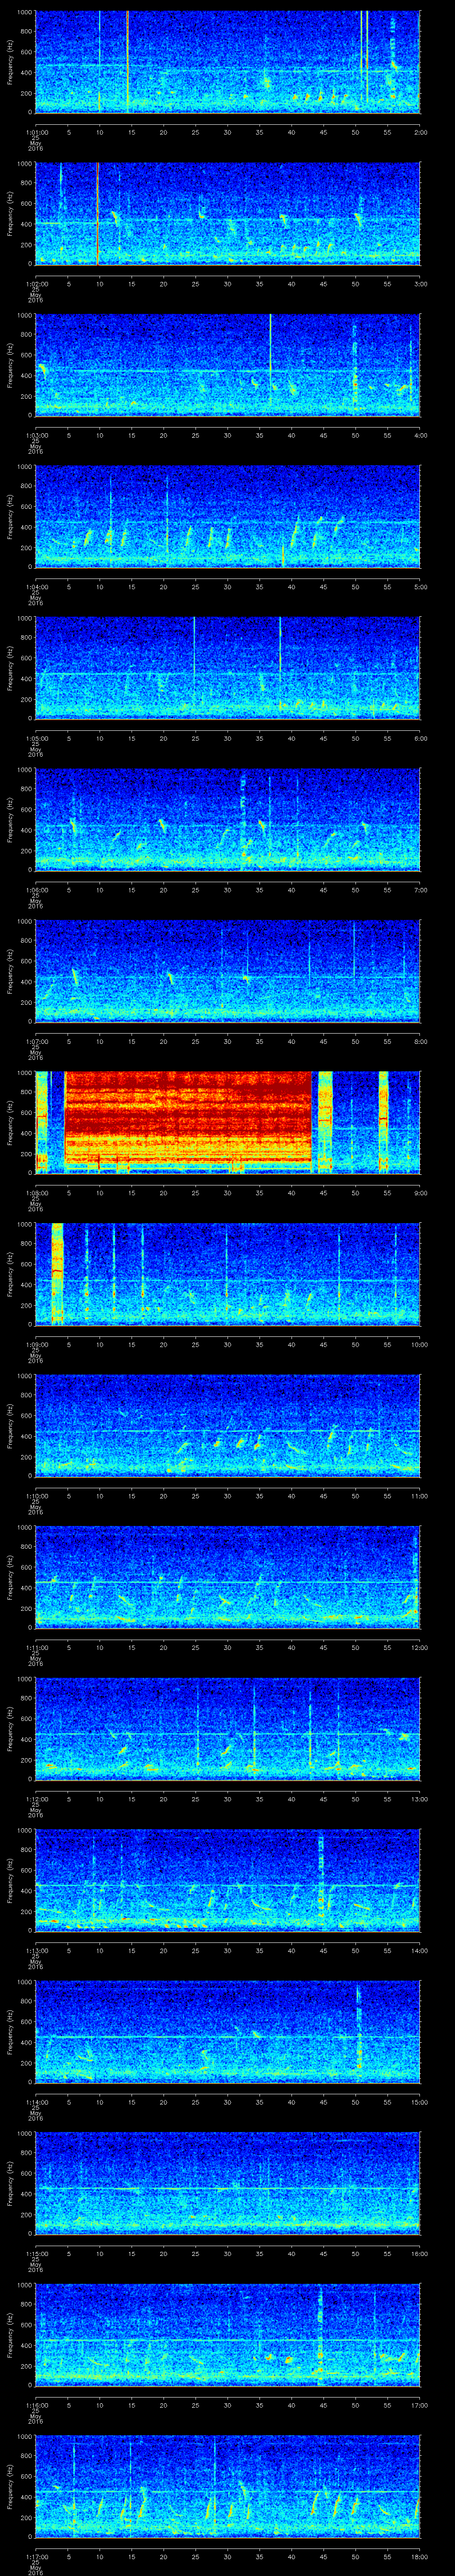The width and height of the screenshot is (455, 2576).
Task: Click the spectrogram panel starting at 1:06:00
Action: (228, 819)
